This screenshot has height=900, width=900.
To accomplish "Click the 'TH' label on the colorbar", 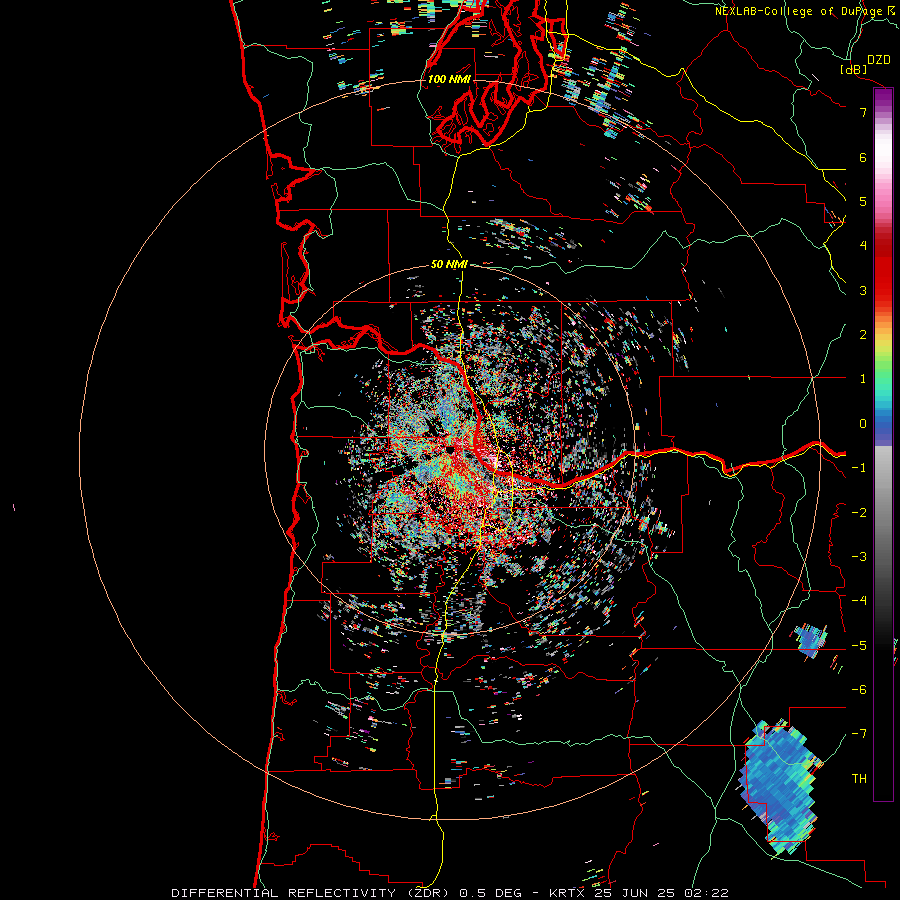I will 859,778.
